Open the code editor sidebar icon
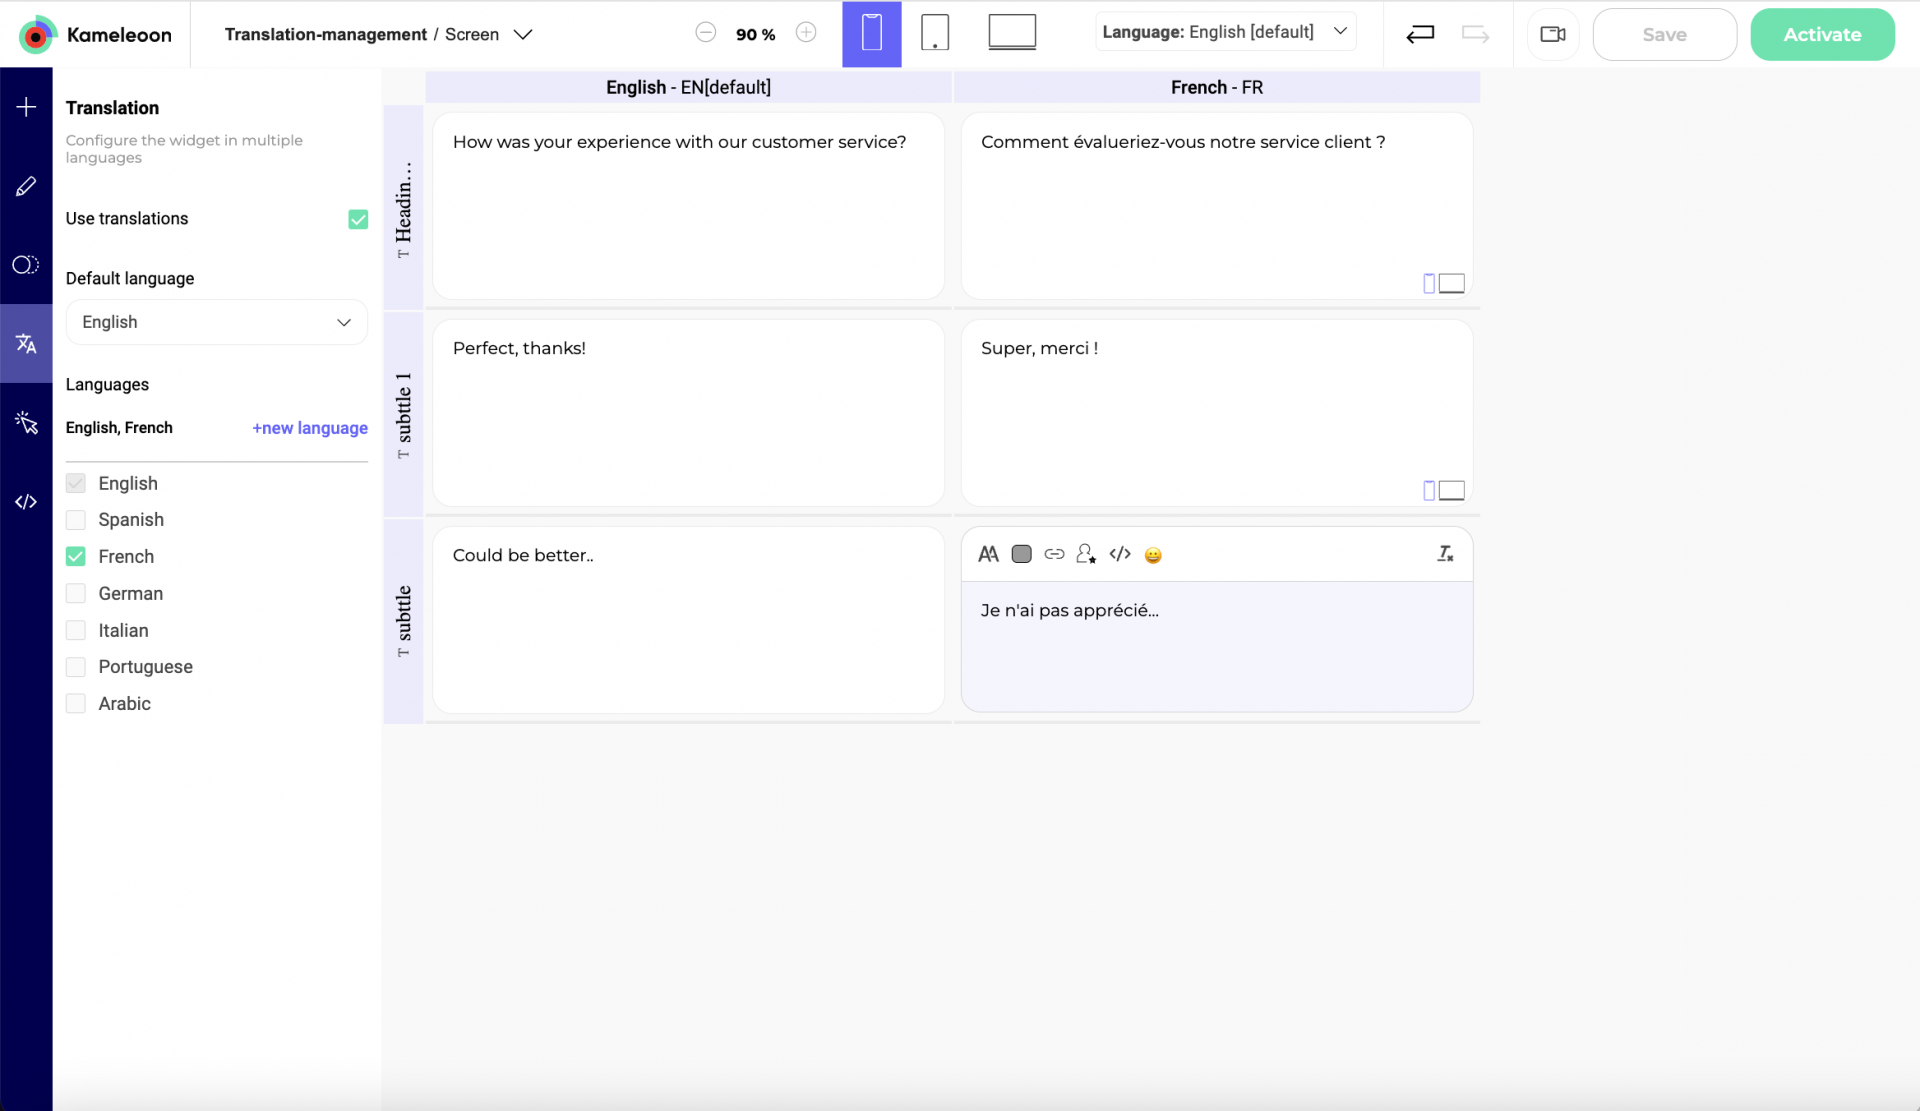 click(x=26, y=502)
